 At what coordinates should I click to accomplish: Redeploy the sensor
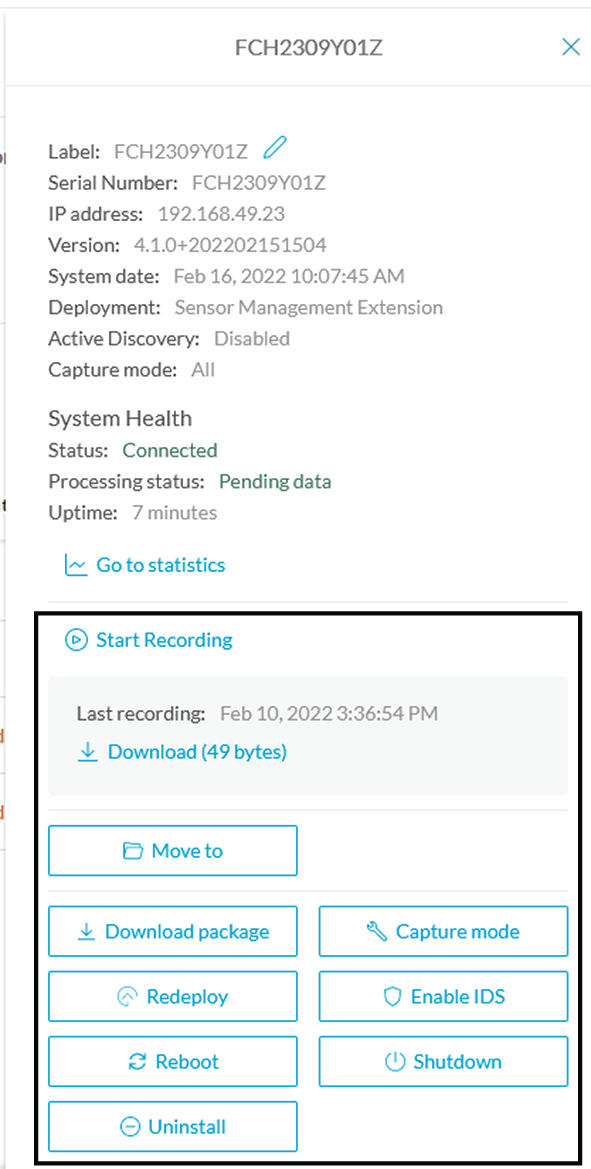click(173, 996)
